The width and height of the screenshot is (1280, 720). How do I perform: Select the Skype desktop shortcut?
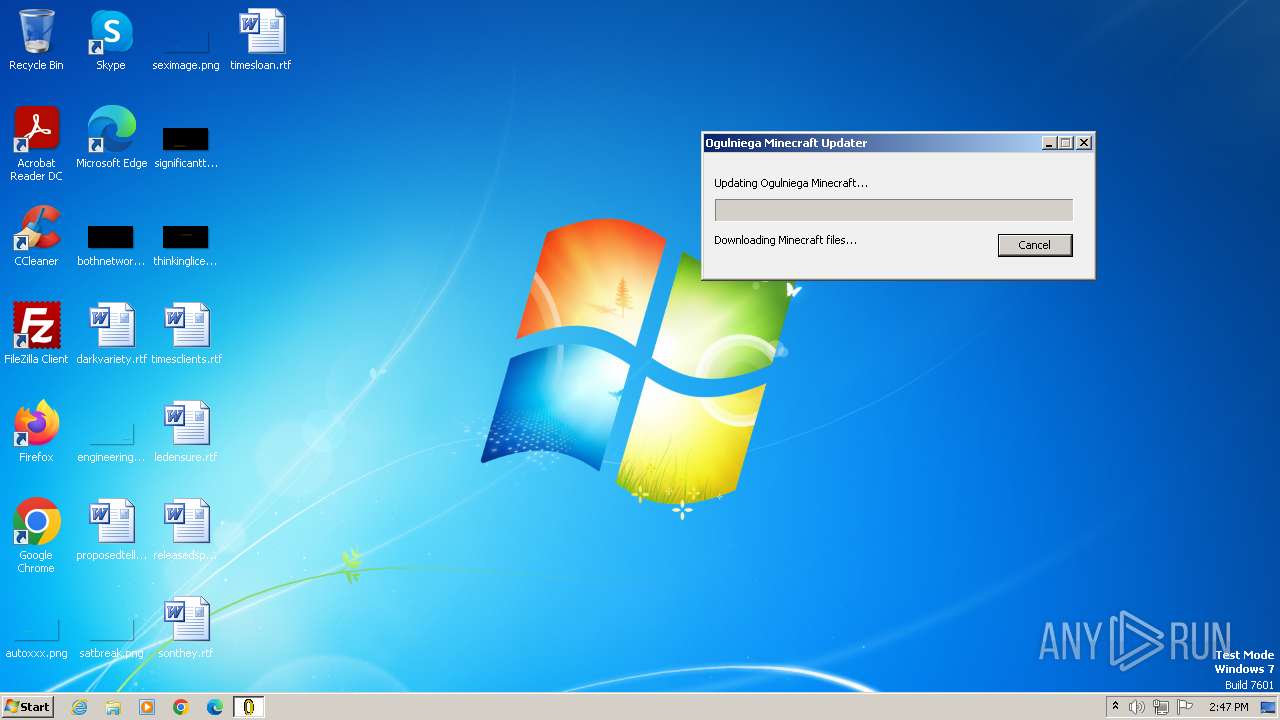[x=111, y=41]
